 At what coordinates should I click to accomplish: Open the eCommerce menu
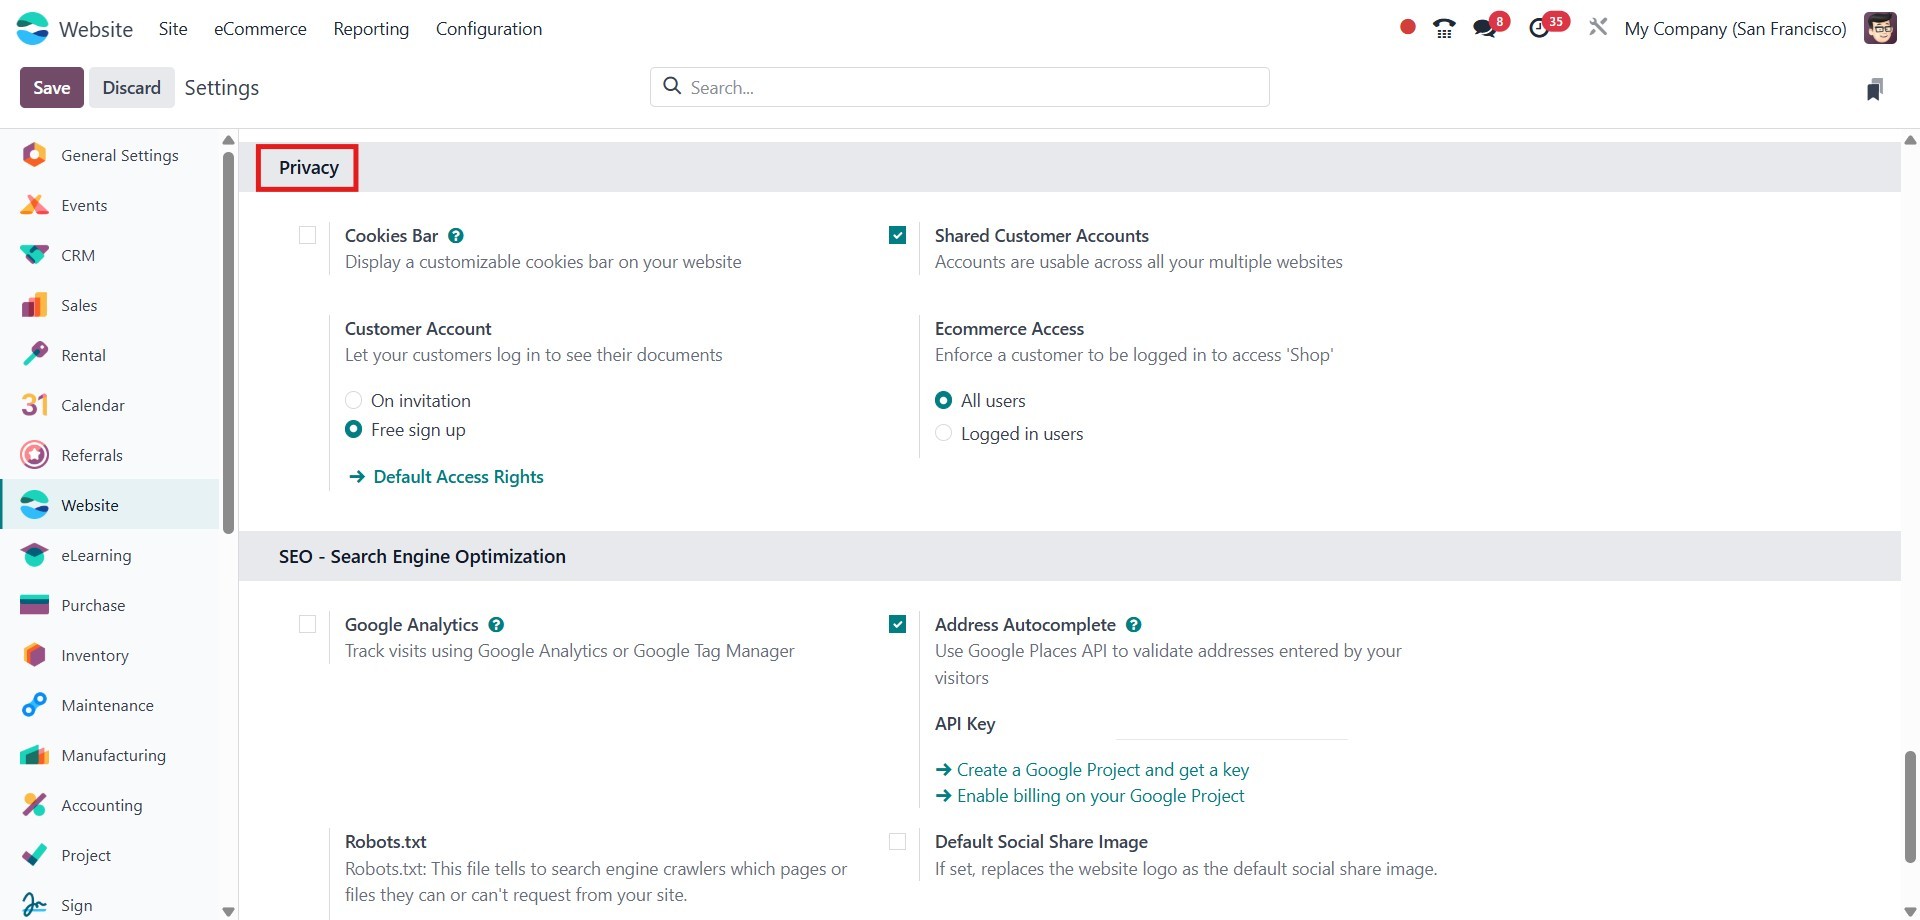[260, 29]
